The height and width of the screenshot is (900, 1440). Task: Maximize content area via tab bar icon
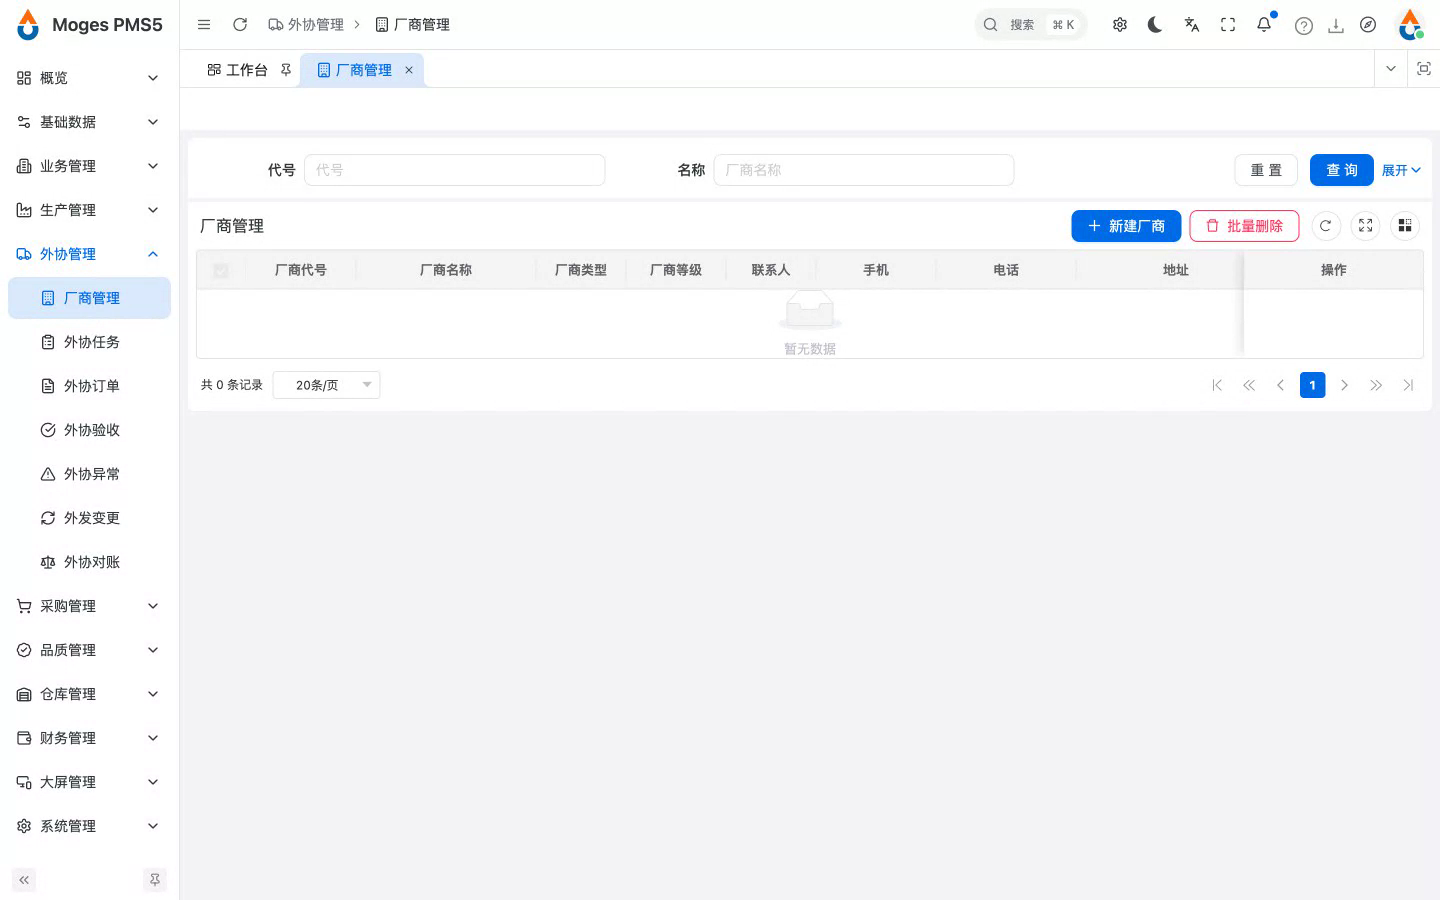coord(1424,69)
